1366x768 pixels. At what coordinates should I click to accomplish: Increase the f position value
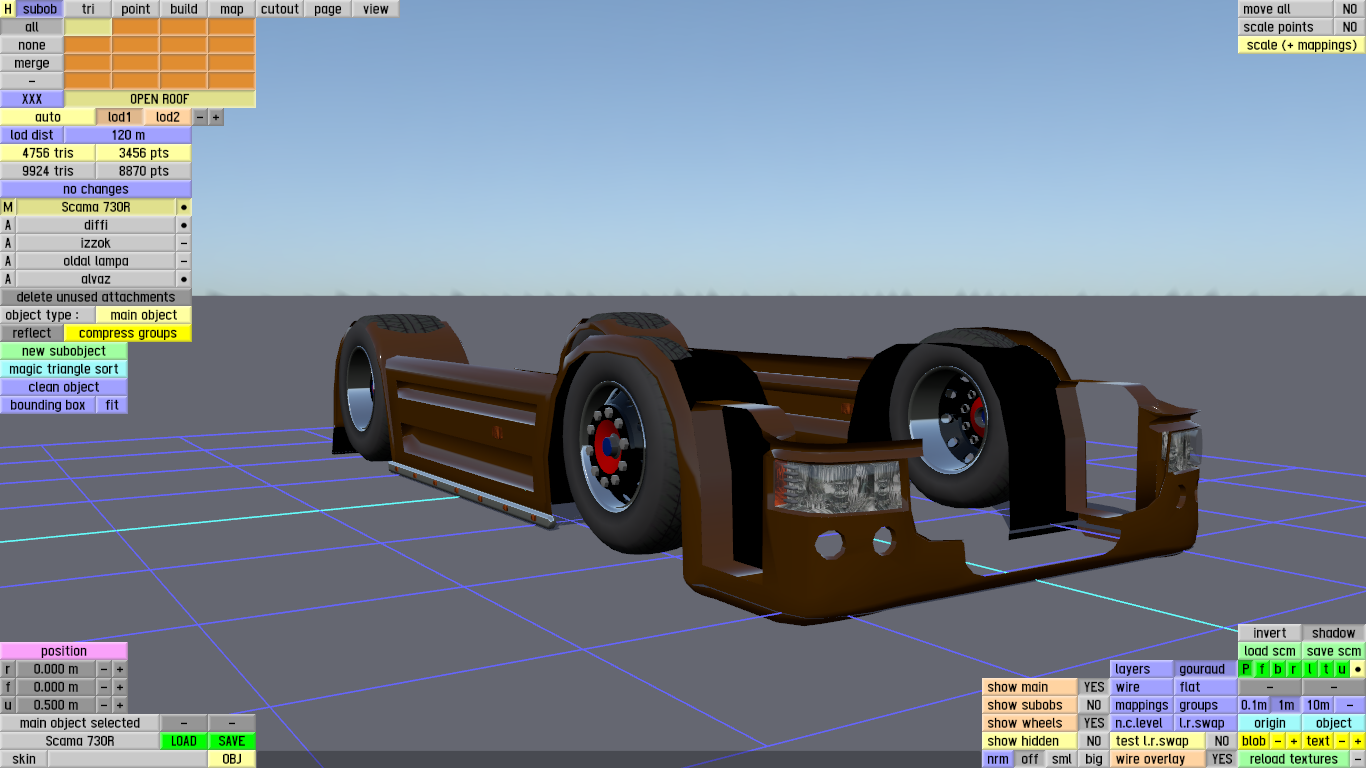pos(120,687)
